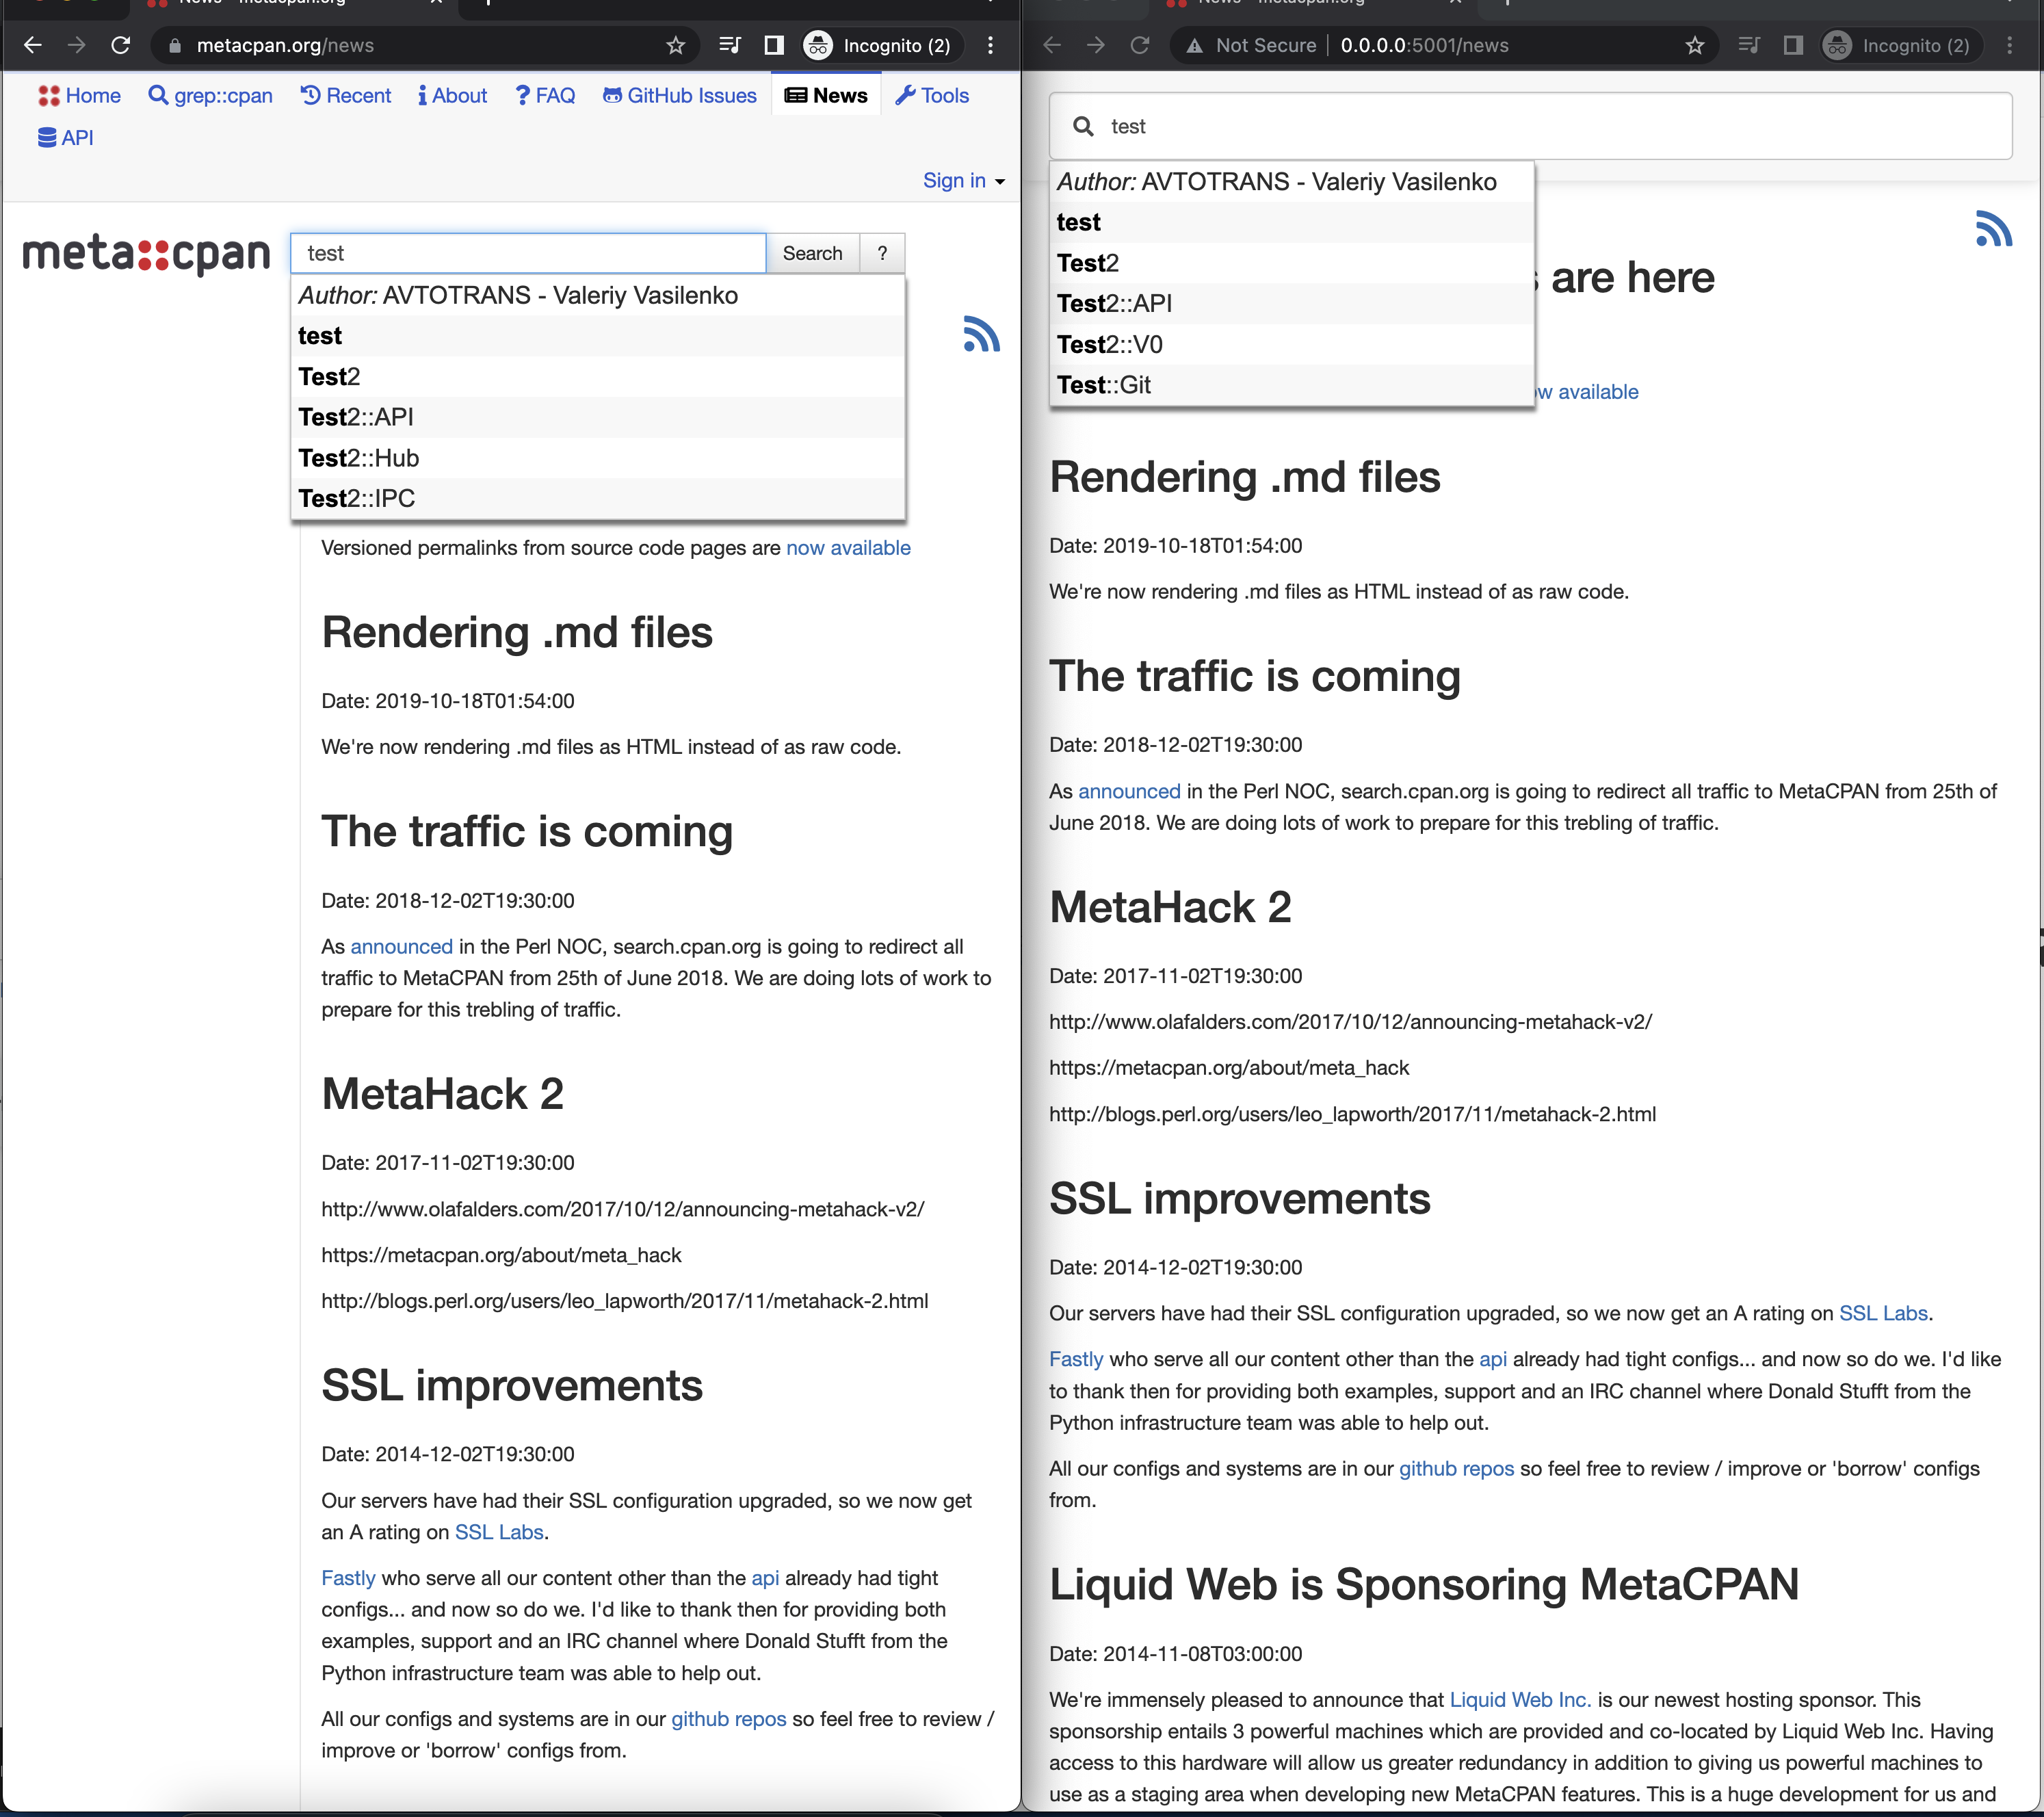Toggle side panel in left browser
The width and height of the screenshot is (2044, 1817).
click(x=773, y=45)
